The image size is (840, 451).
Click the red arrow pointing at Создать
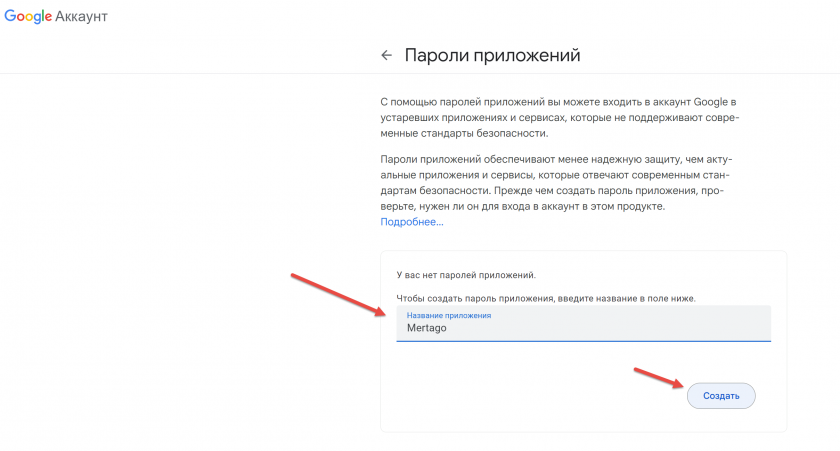point(658,378)
